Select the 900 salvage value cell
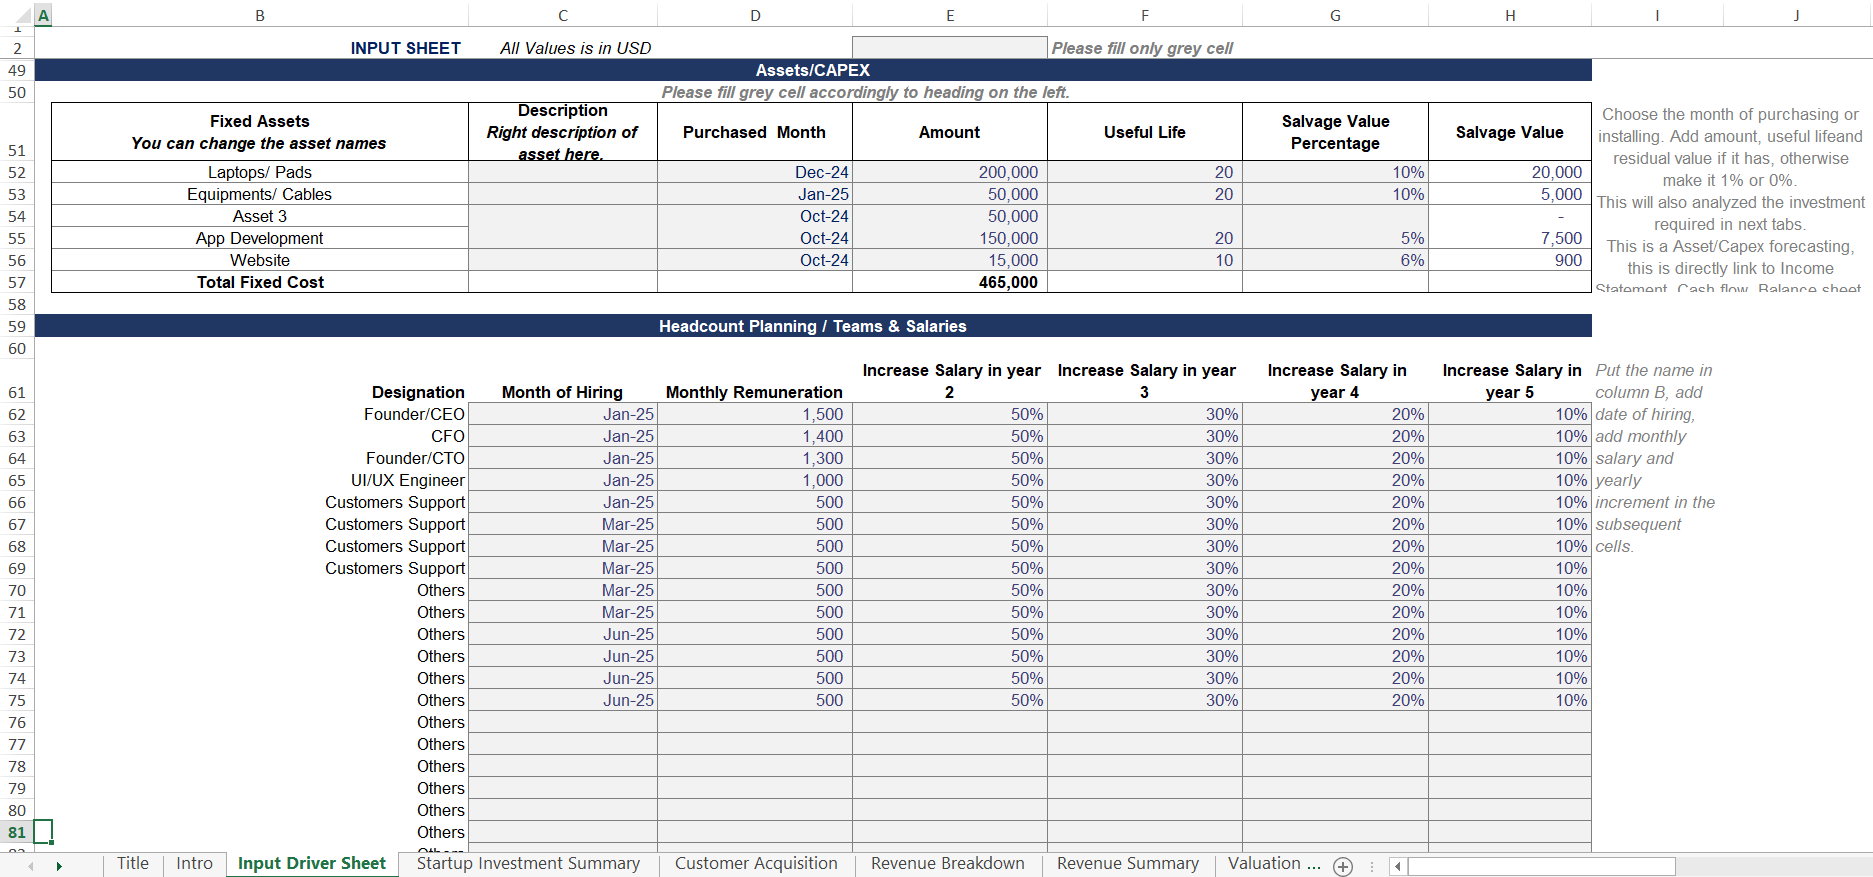Viewport: 1873px width, 877px height. (1510, 260)
